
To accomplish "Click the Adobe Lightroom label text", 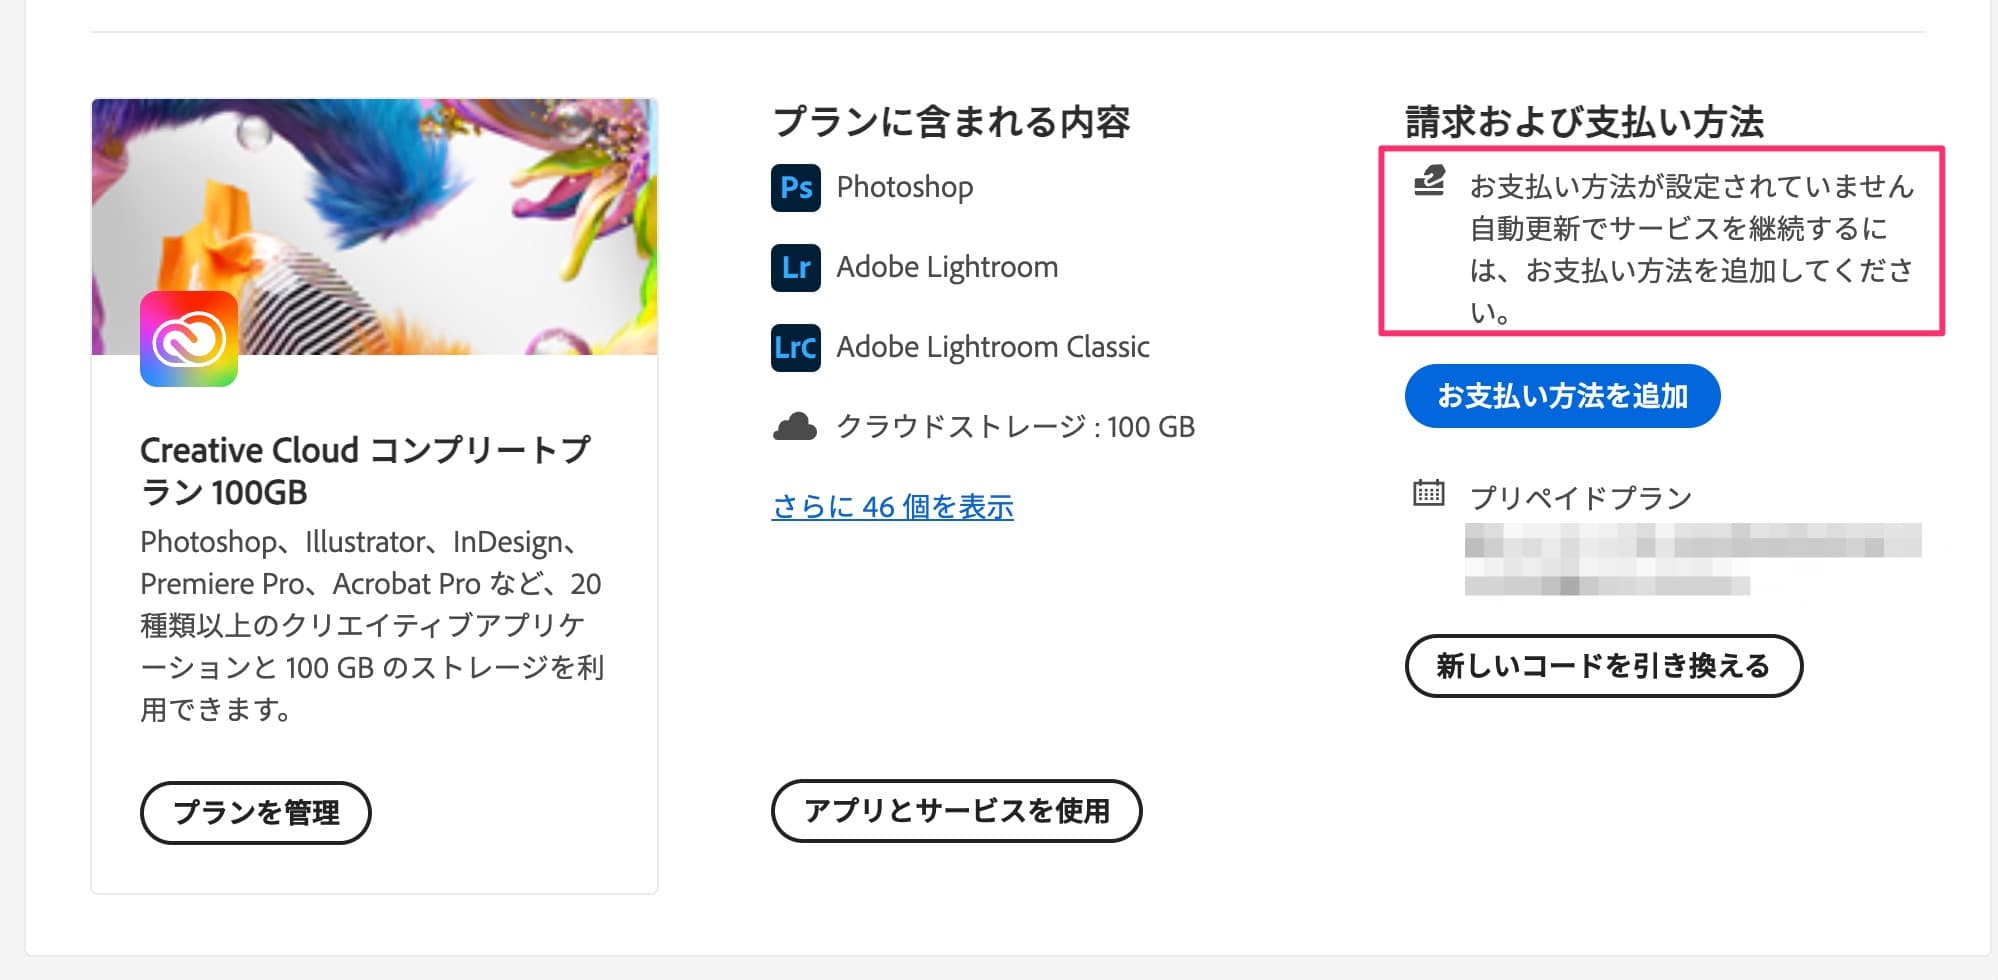I will [947, 267].
